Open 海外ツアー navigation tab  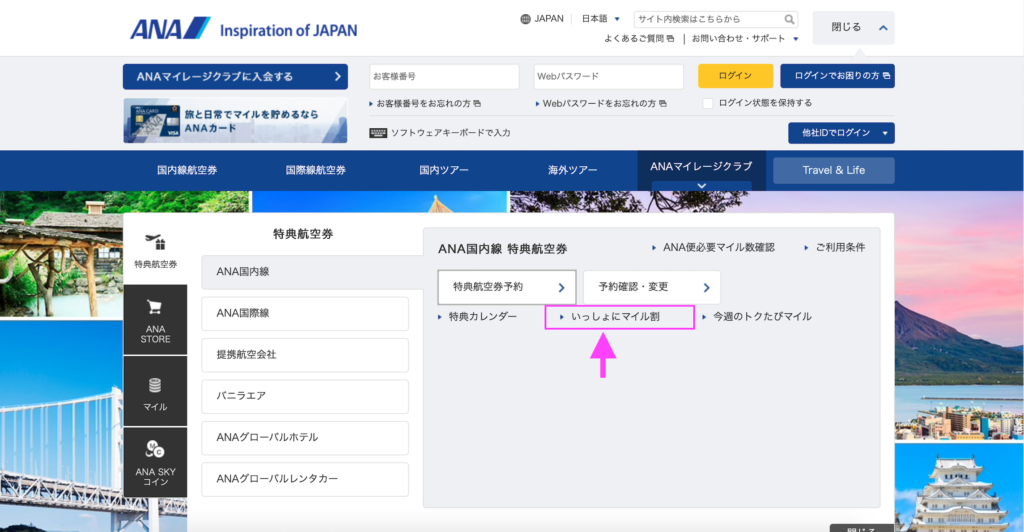pyautogui.click(x=573, y=170)
